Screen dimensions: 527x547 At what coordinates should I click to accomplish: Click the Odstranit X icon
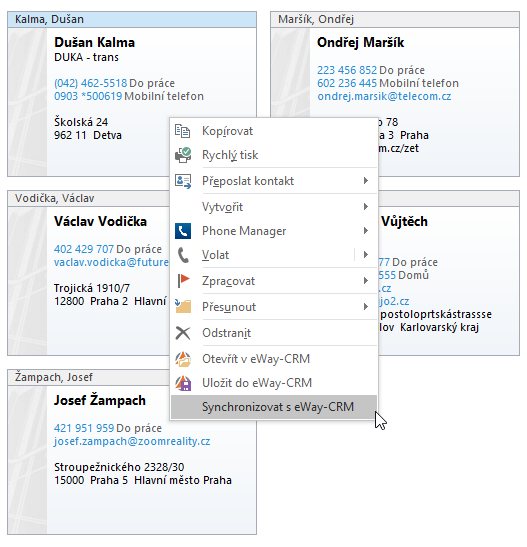coord(183,333)
